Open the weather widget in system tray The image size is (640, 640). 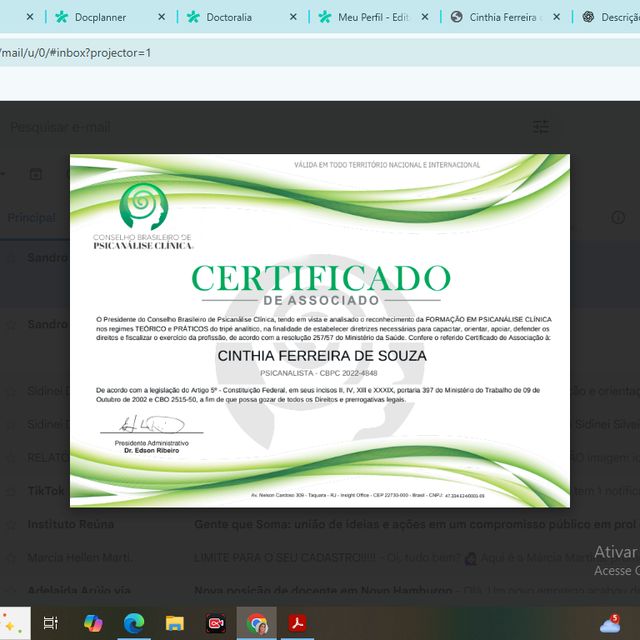(610, 624)
